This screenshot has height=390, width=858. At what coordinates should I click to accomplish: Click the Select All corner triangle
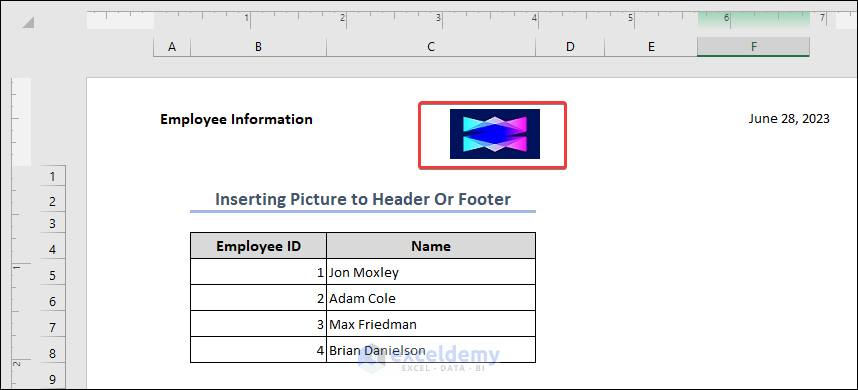coord(28,22)
